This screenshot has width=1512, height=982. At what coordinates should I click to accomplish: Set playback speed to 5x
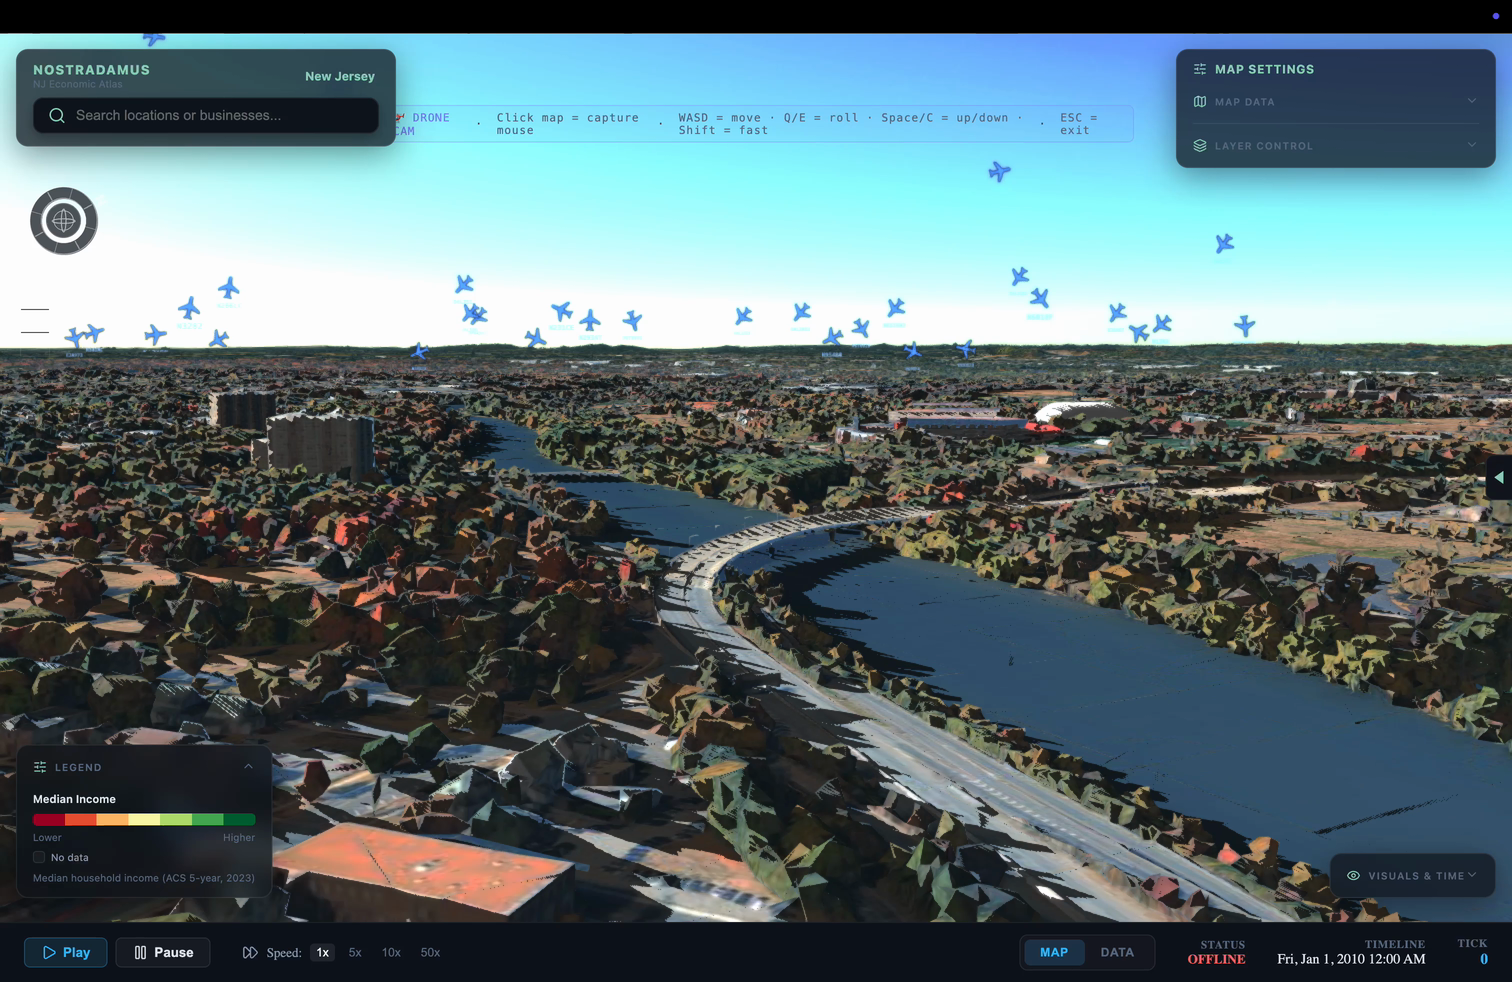click(355, 953)
